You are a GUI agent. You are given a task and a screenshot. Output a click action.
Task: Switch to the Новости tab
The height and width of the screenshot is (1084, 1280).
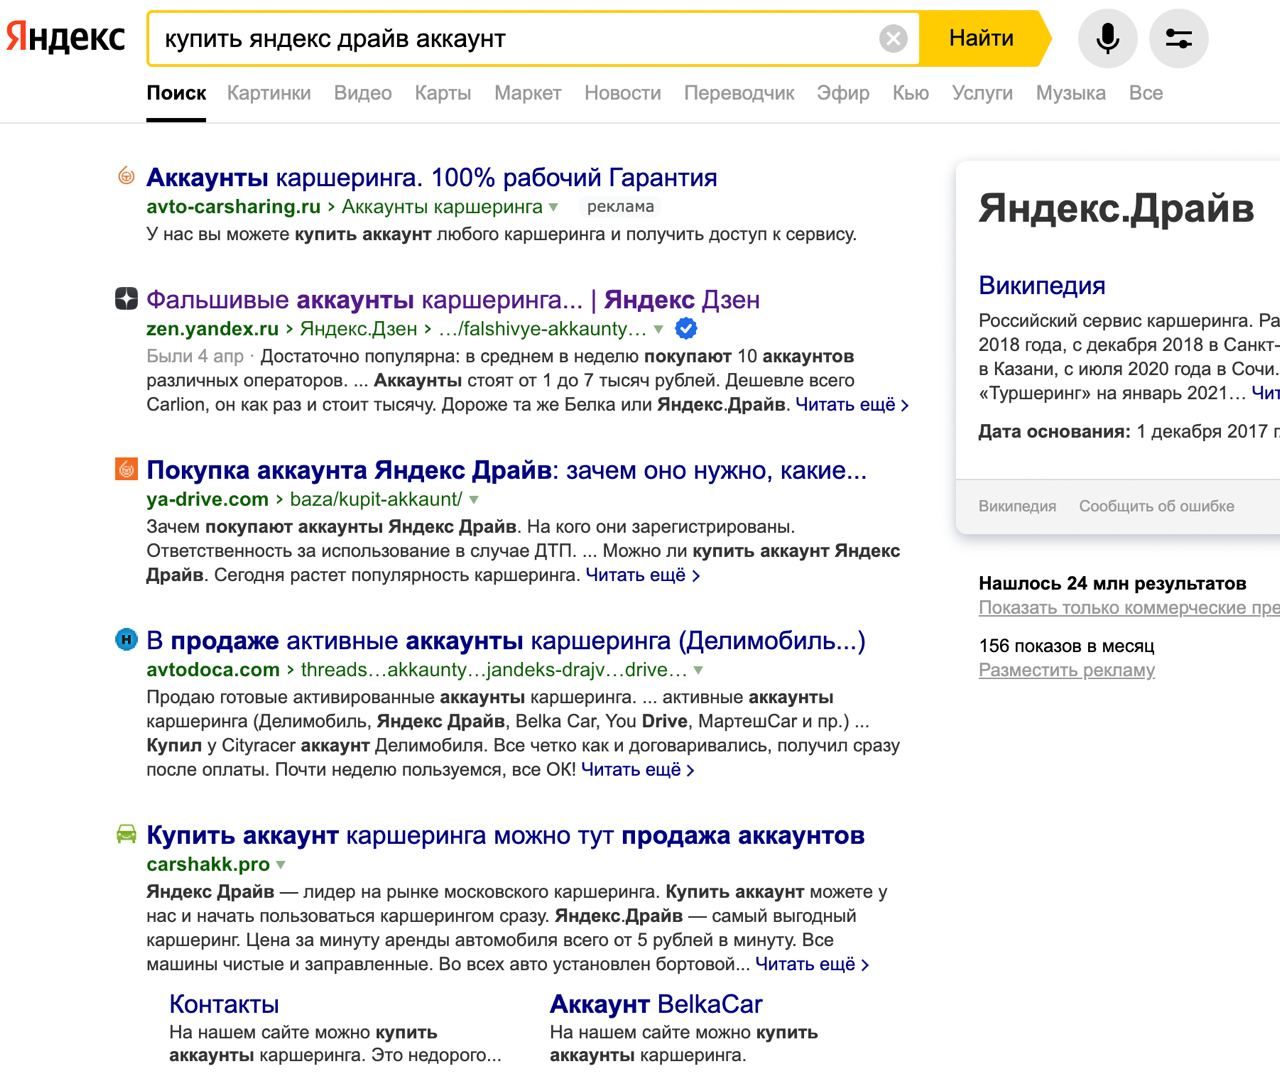[x=622, y=93]
